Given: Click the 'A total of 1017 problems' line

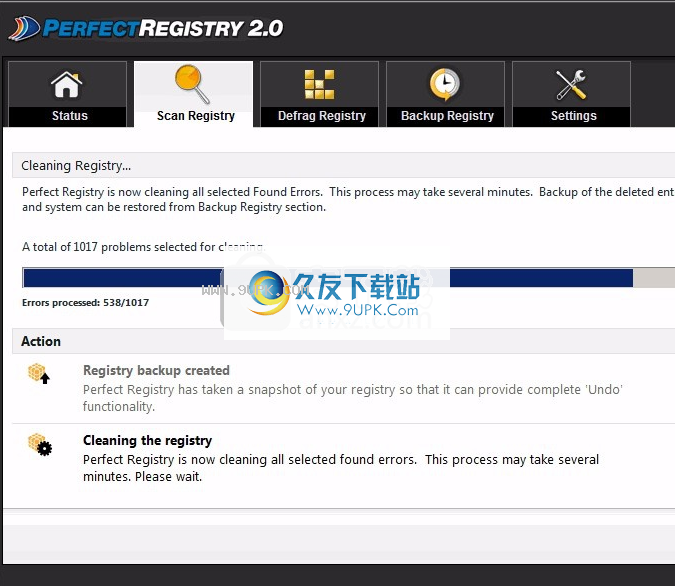Looking at the screenshot, I should 143,247.
